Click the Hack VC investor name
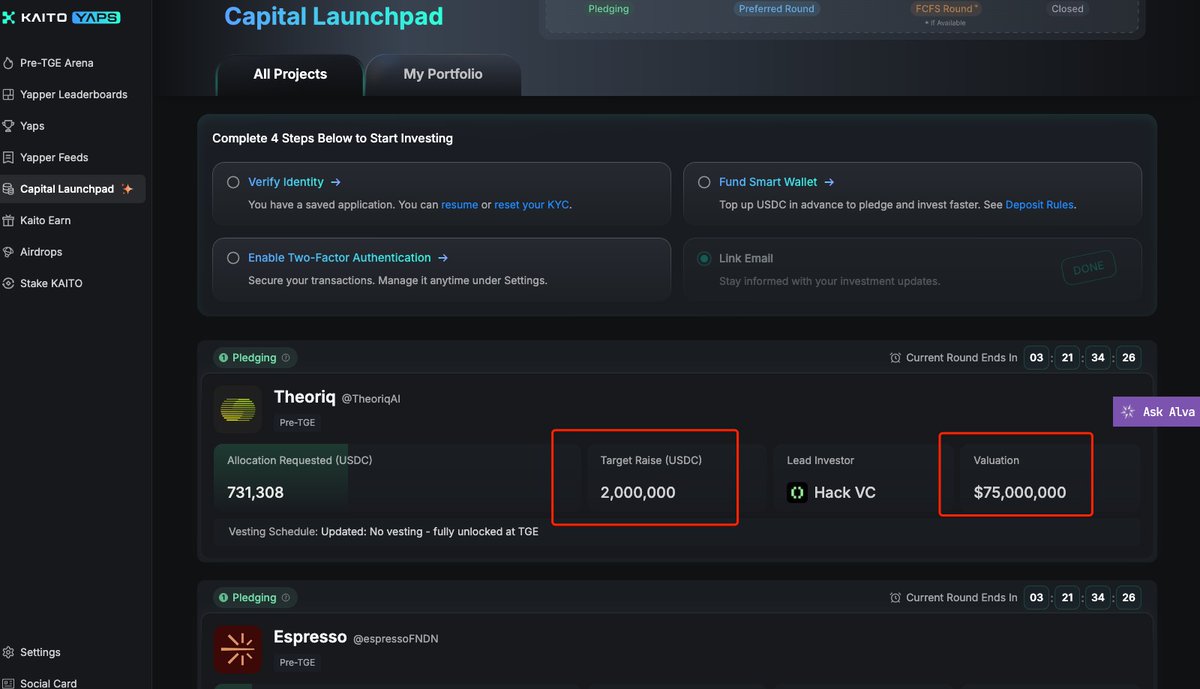The image size is (1200, 689). pyautogui.click(x=845, y=492)
